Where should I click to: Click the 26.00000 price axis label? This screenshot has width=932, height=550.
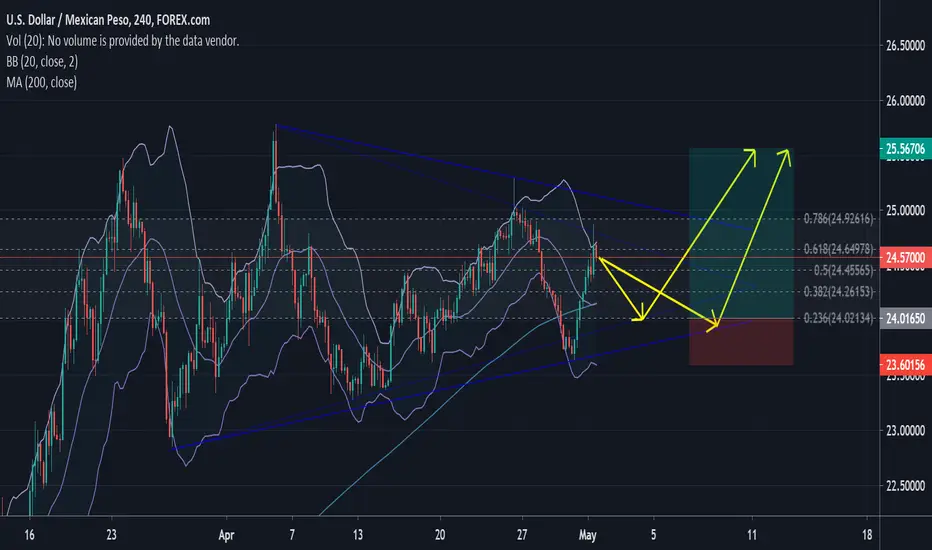905,101
